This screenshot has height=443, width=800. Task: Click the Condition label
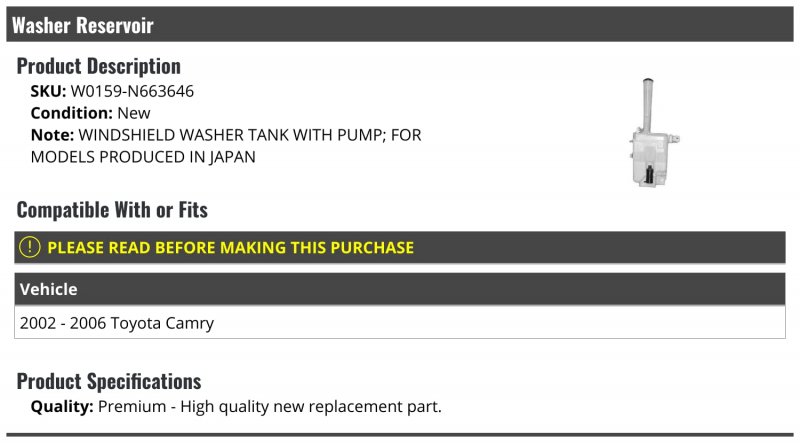point(71,113)
